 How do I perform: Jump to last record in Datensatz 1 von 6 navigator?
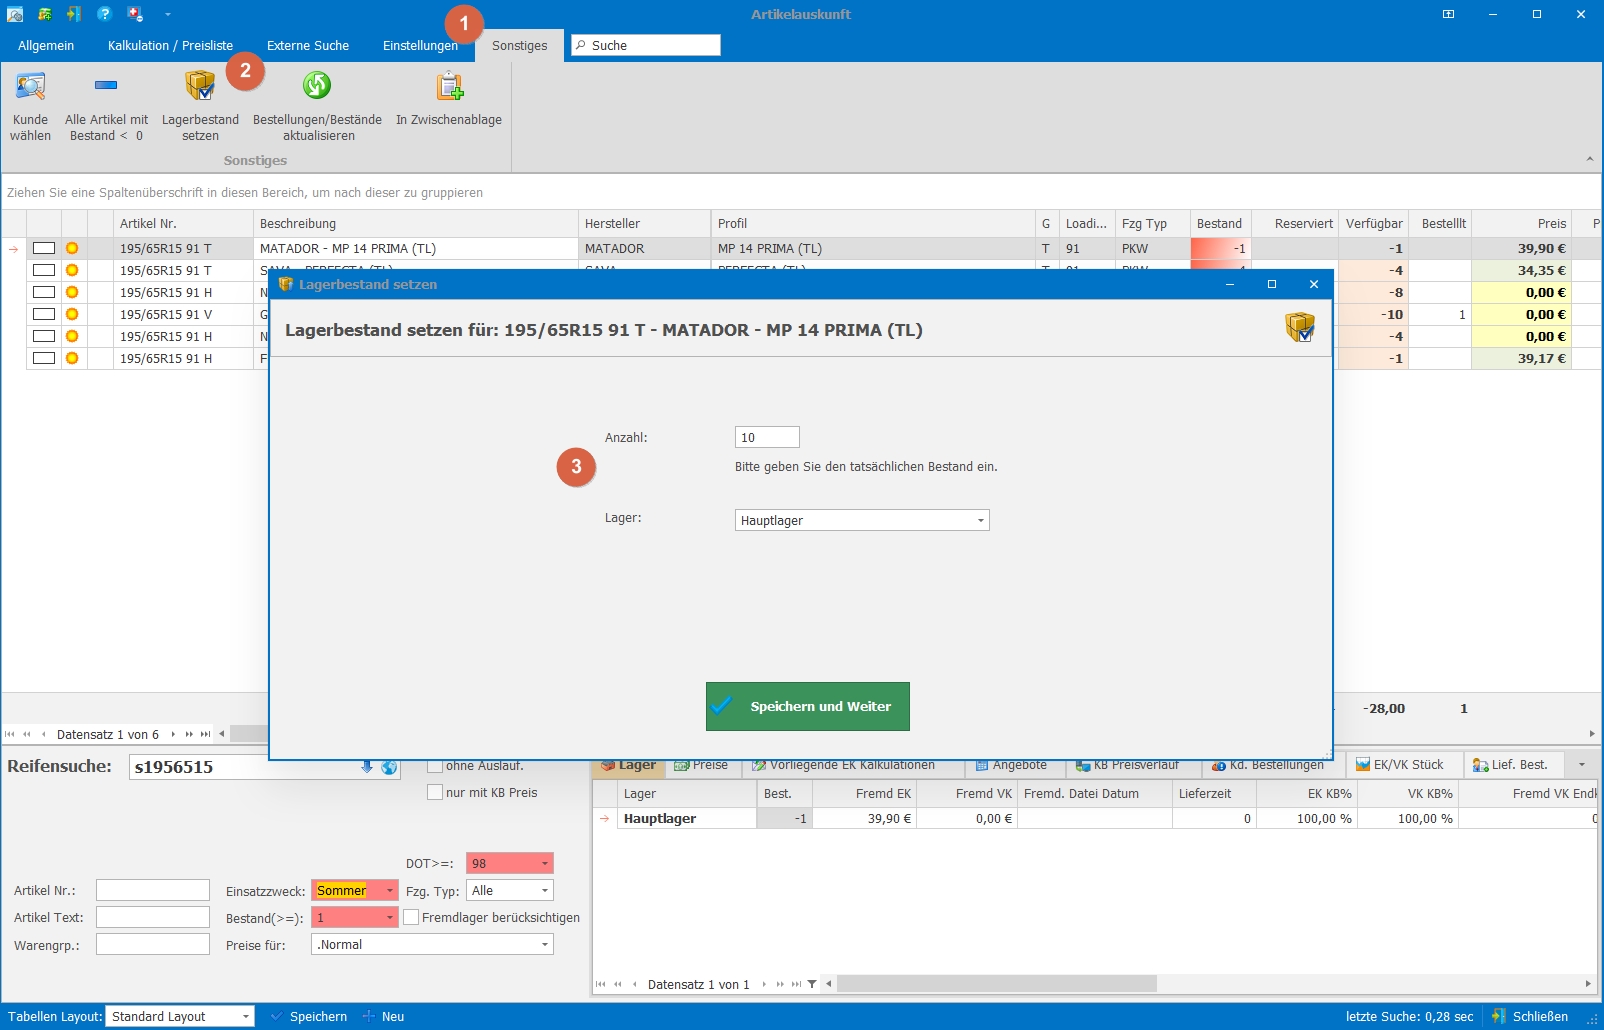tap(205, 734)
